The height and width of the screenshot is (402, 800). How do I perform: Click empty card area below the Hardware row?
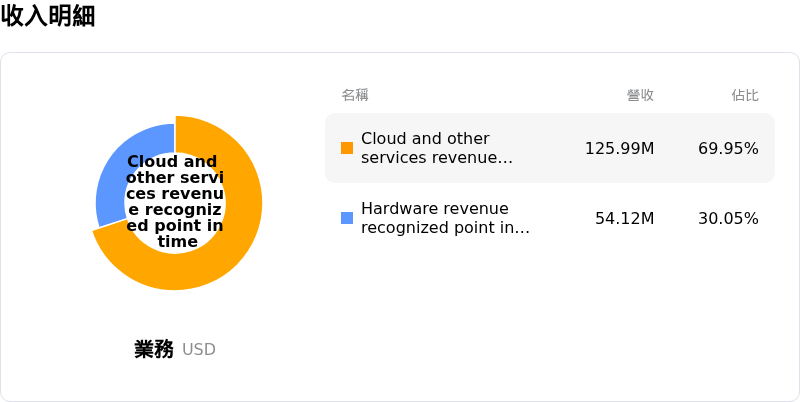click(x=550, y=321)
